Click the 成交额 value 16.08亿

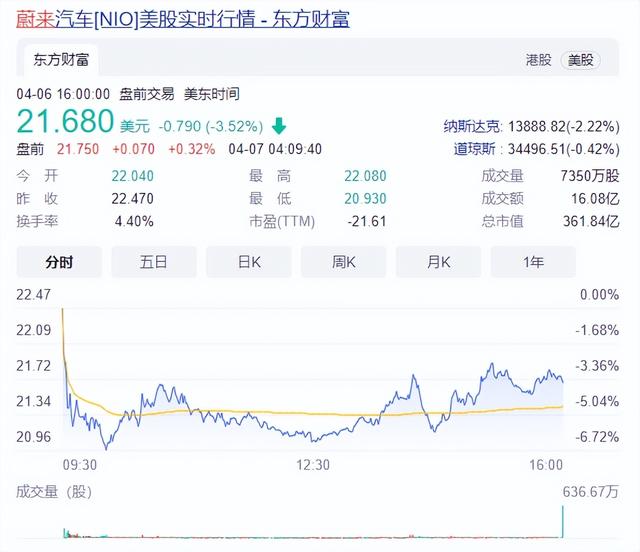(595, 198)
